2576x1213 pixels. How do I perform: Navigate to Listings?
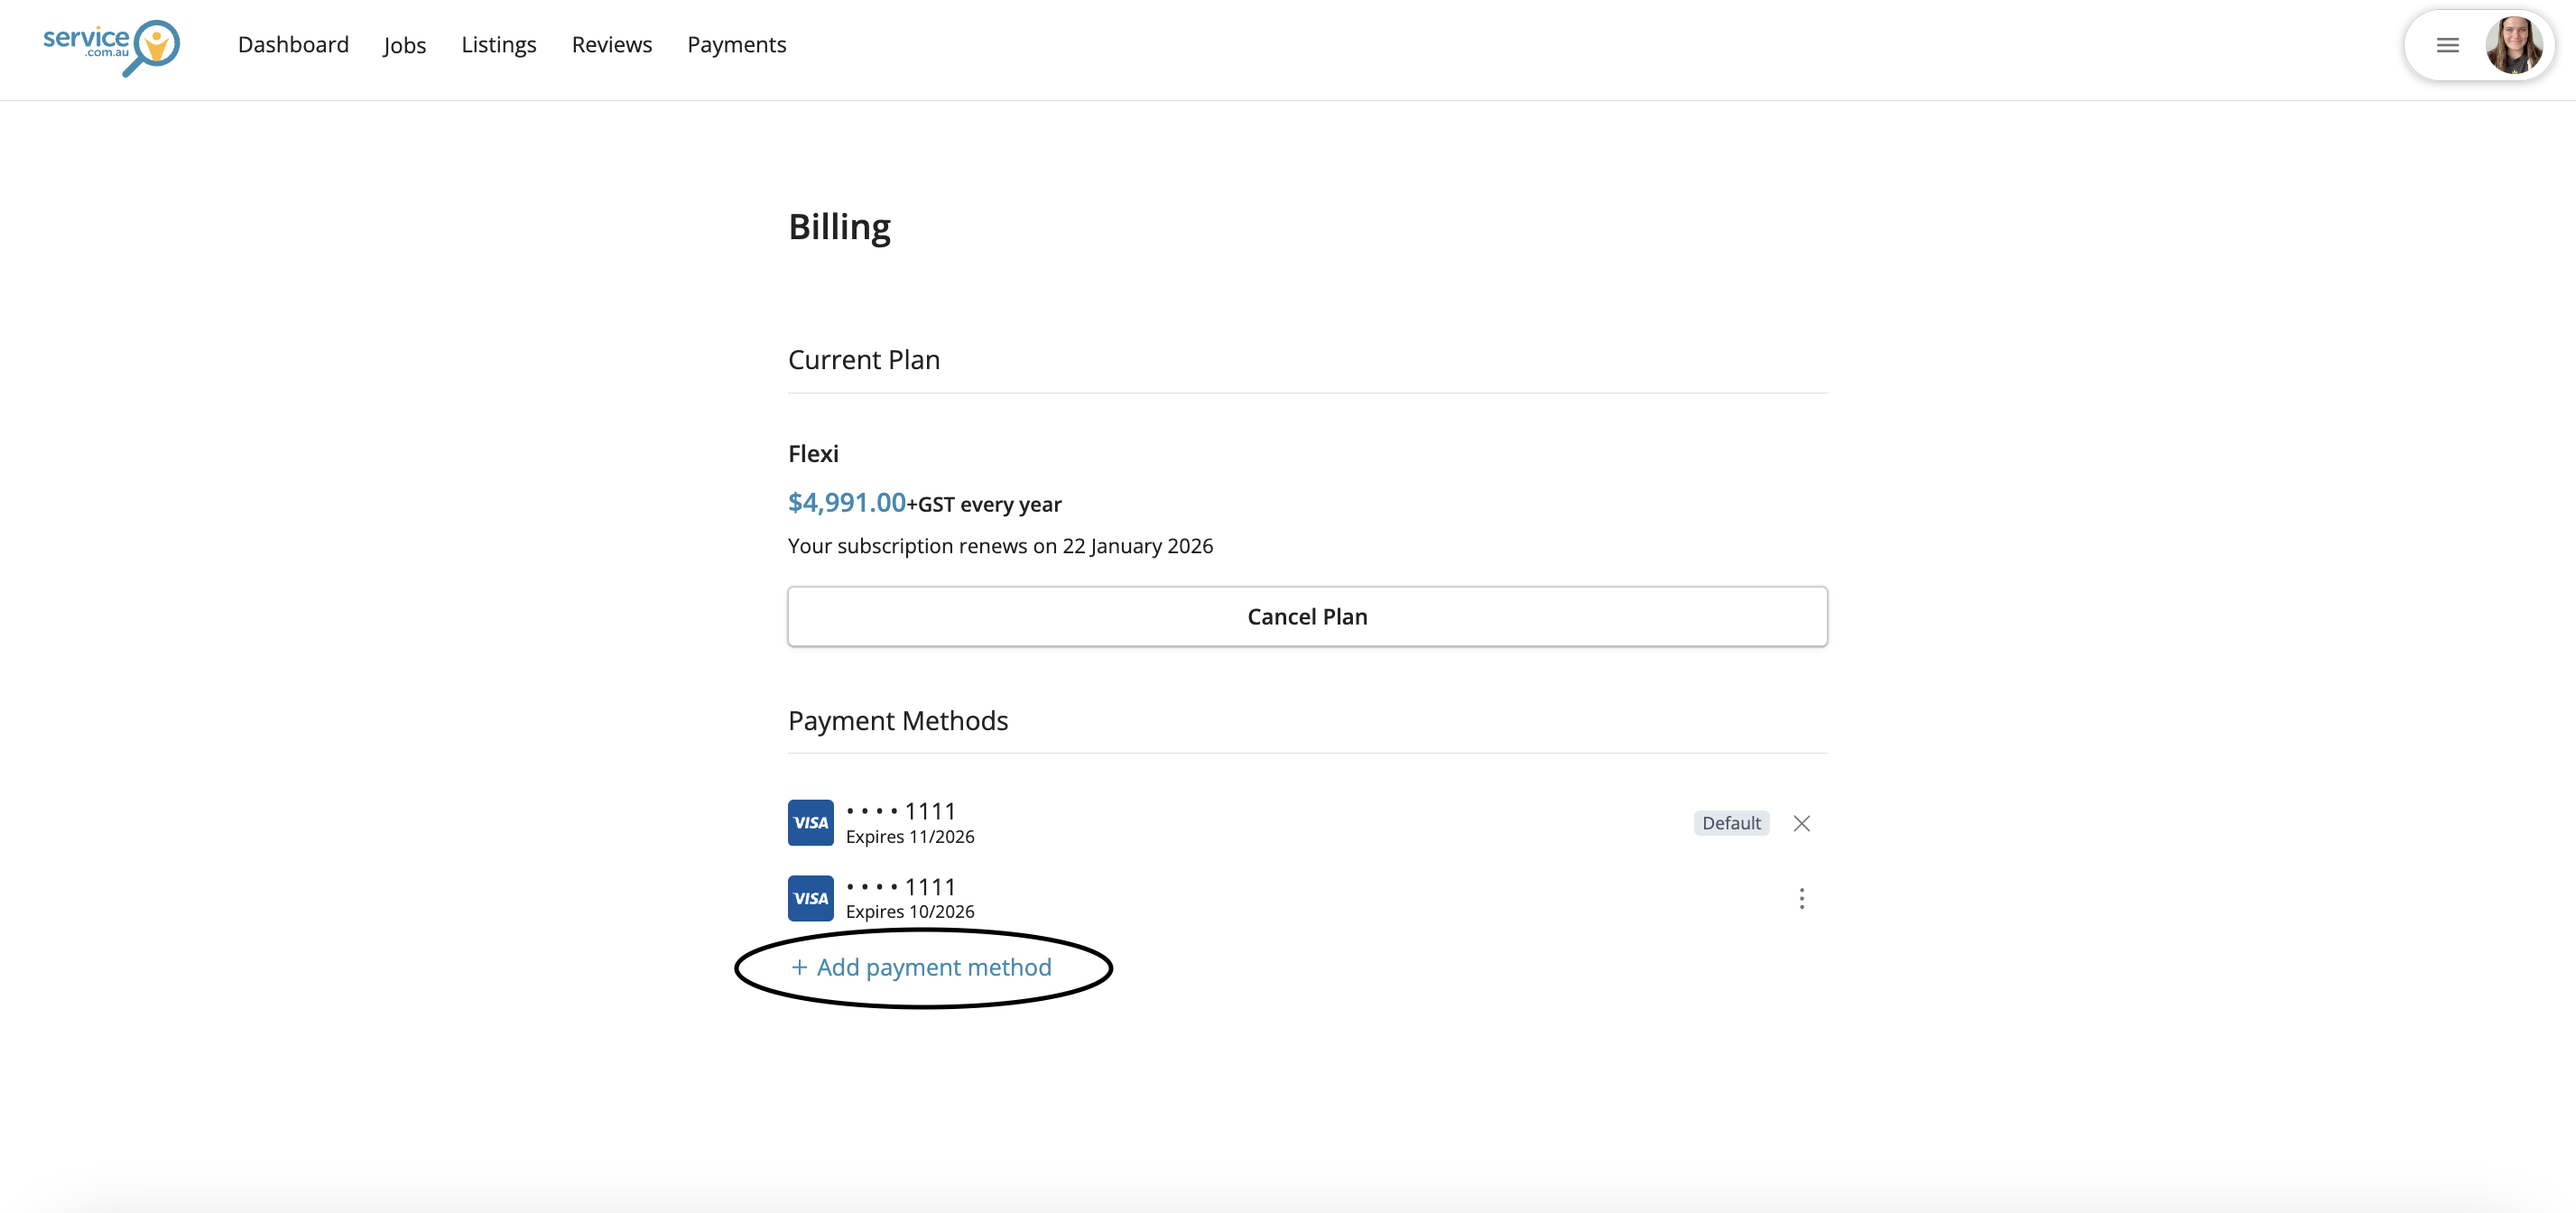point(498,45)
